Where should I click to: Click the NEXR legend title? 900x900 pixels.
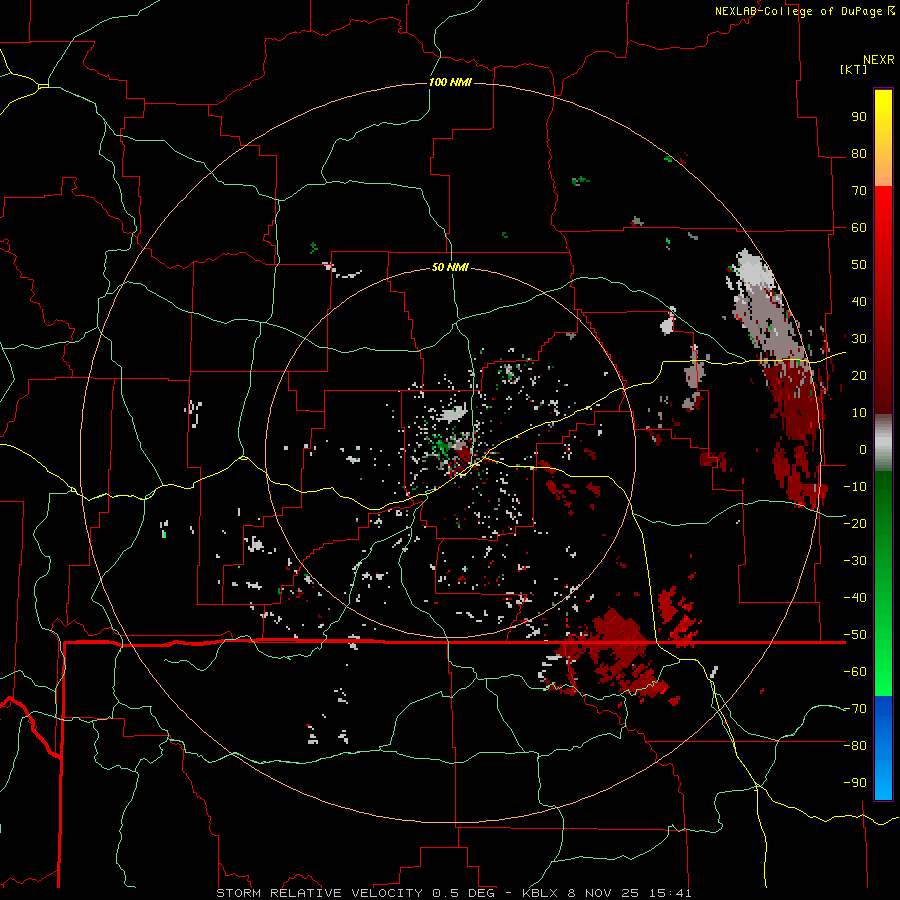(x=879, y=60)
